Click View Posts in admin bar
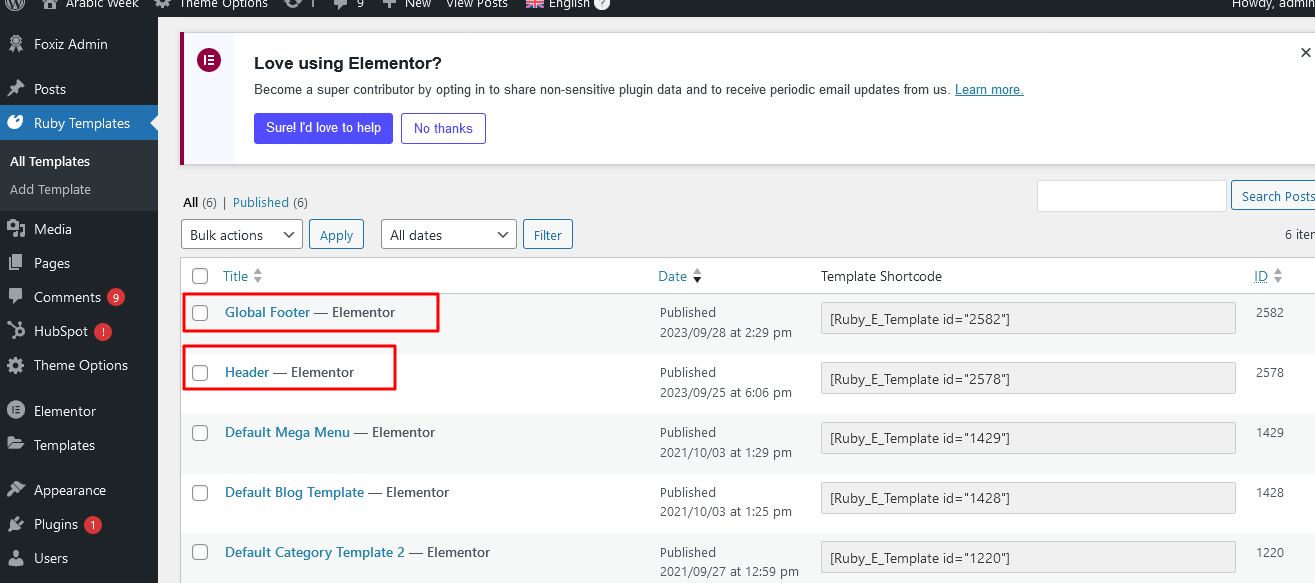This screenshot has height=583, width=1315. tap(477, 4)
